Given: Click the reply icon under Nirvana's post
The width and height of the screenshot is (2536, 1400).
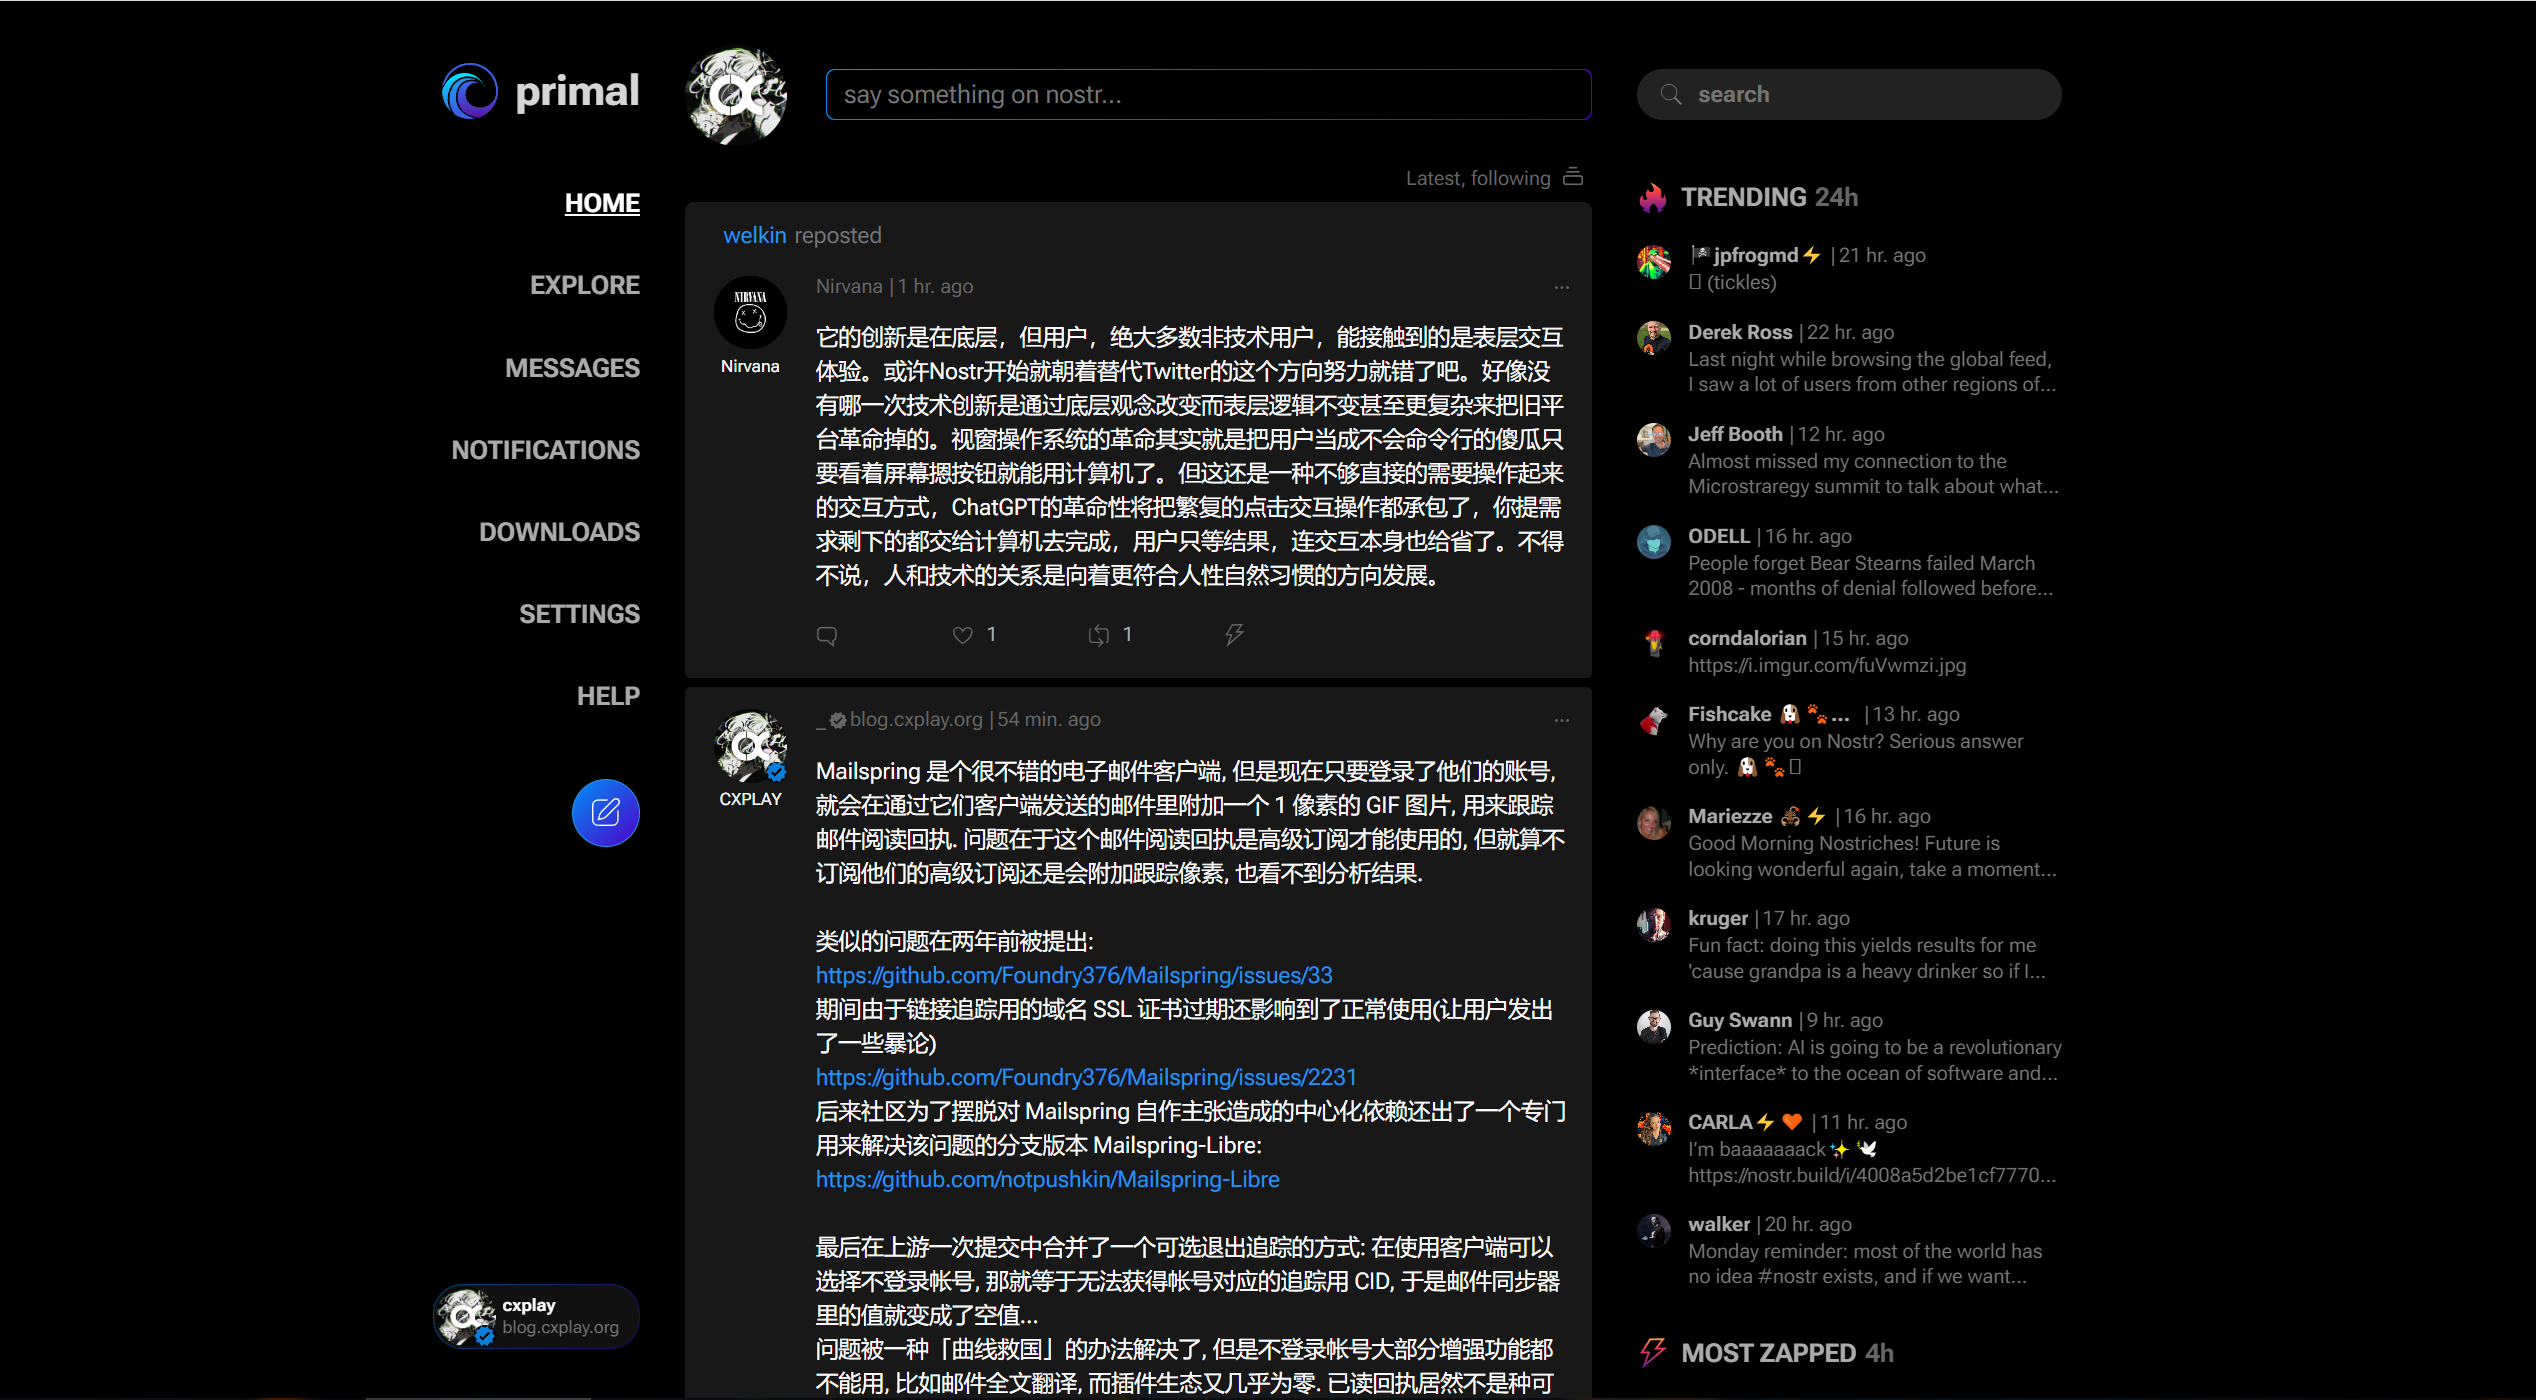Looking at the screenshot, I should click(x=826, y=635).
